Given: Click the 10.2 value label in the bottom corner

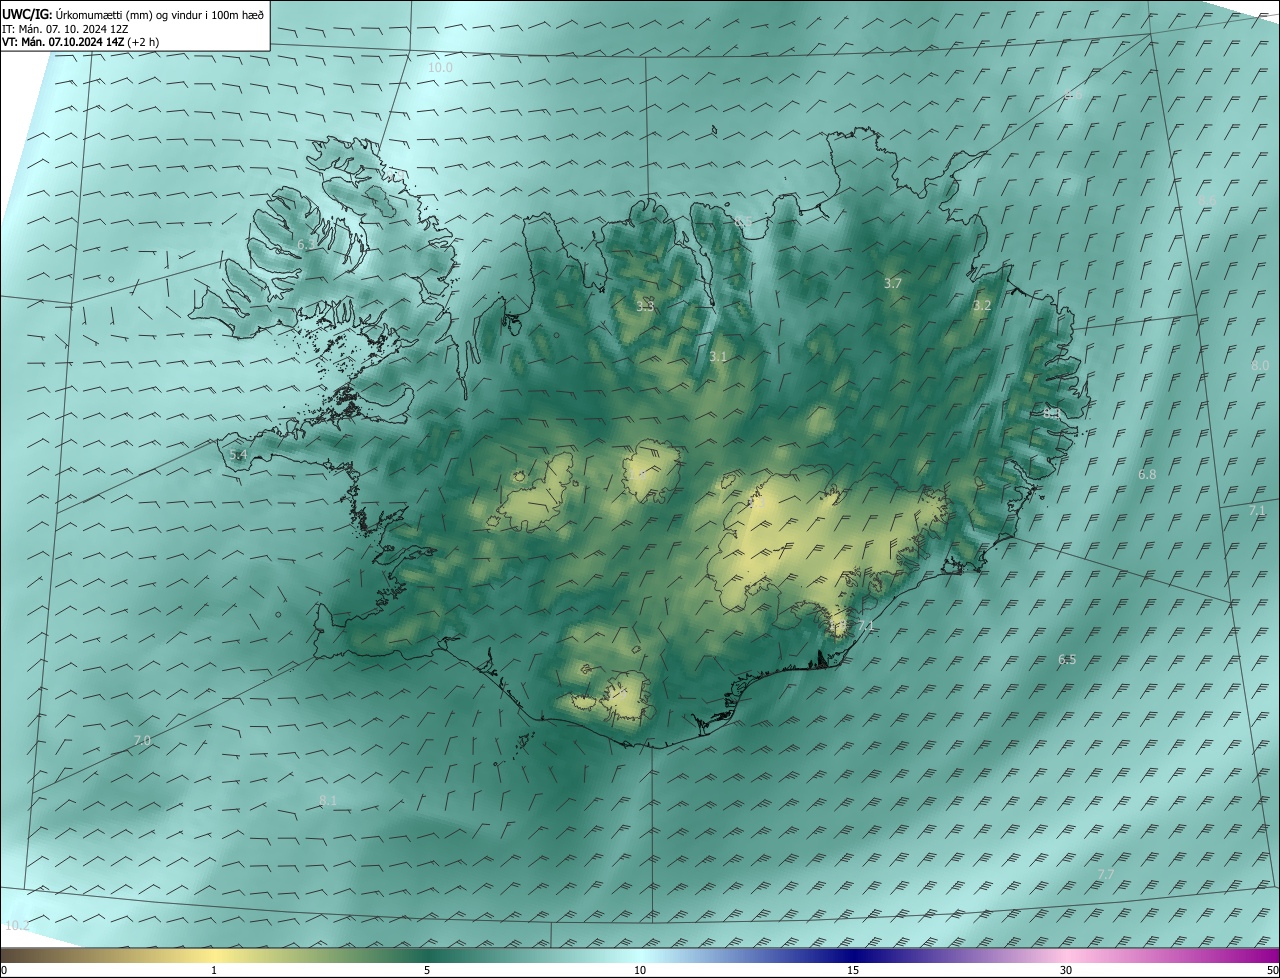Looking at the screenshot, I should click(x=17, y=927).
